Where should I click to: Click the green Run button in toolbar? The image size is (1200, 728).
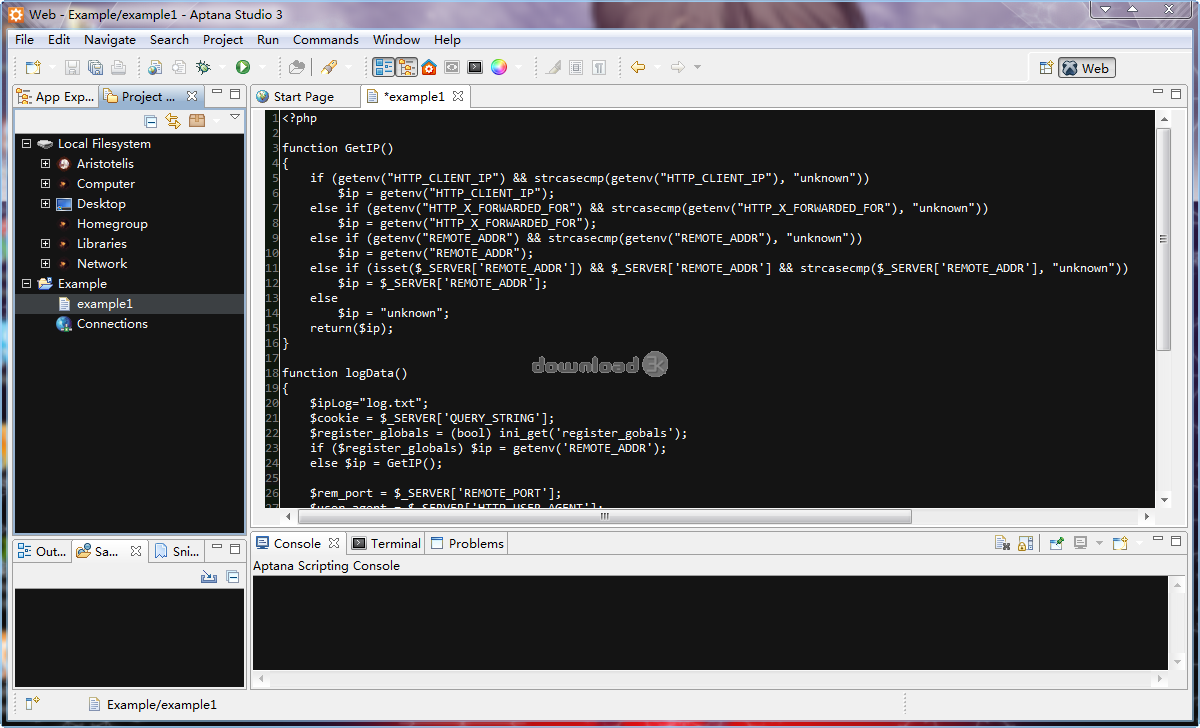pyautogui.click(x=242, y=67)
